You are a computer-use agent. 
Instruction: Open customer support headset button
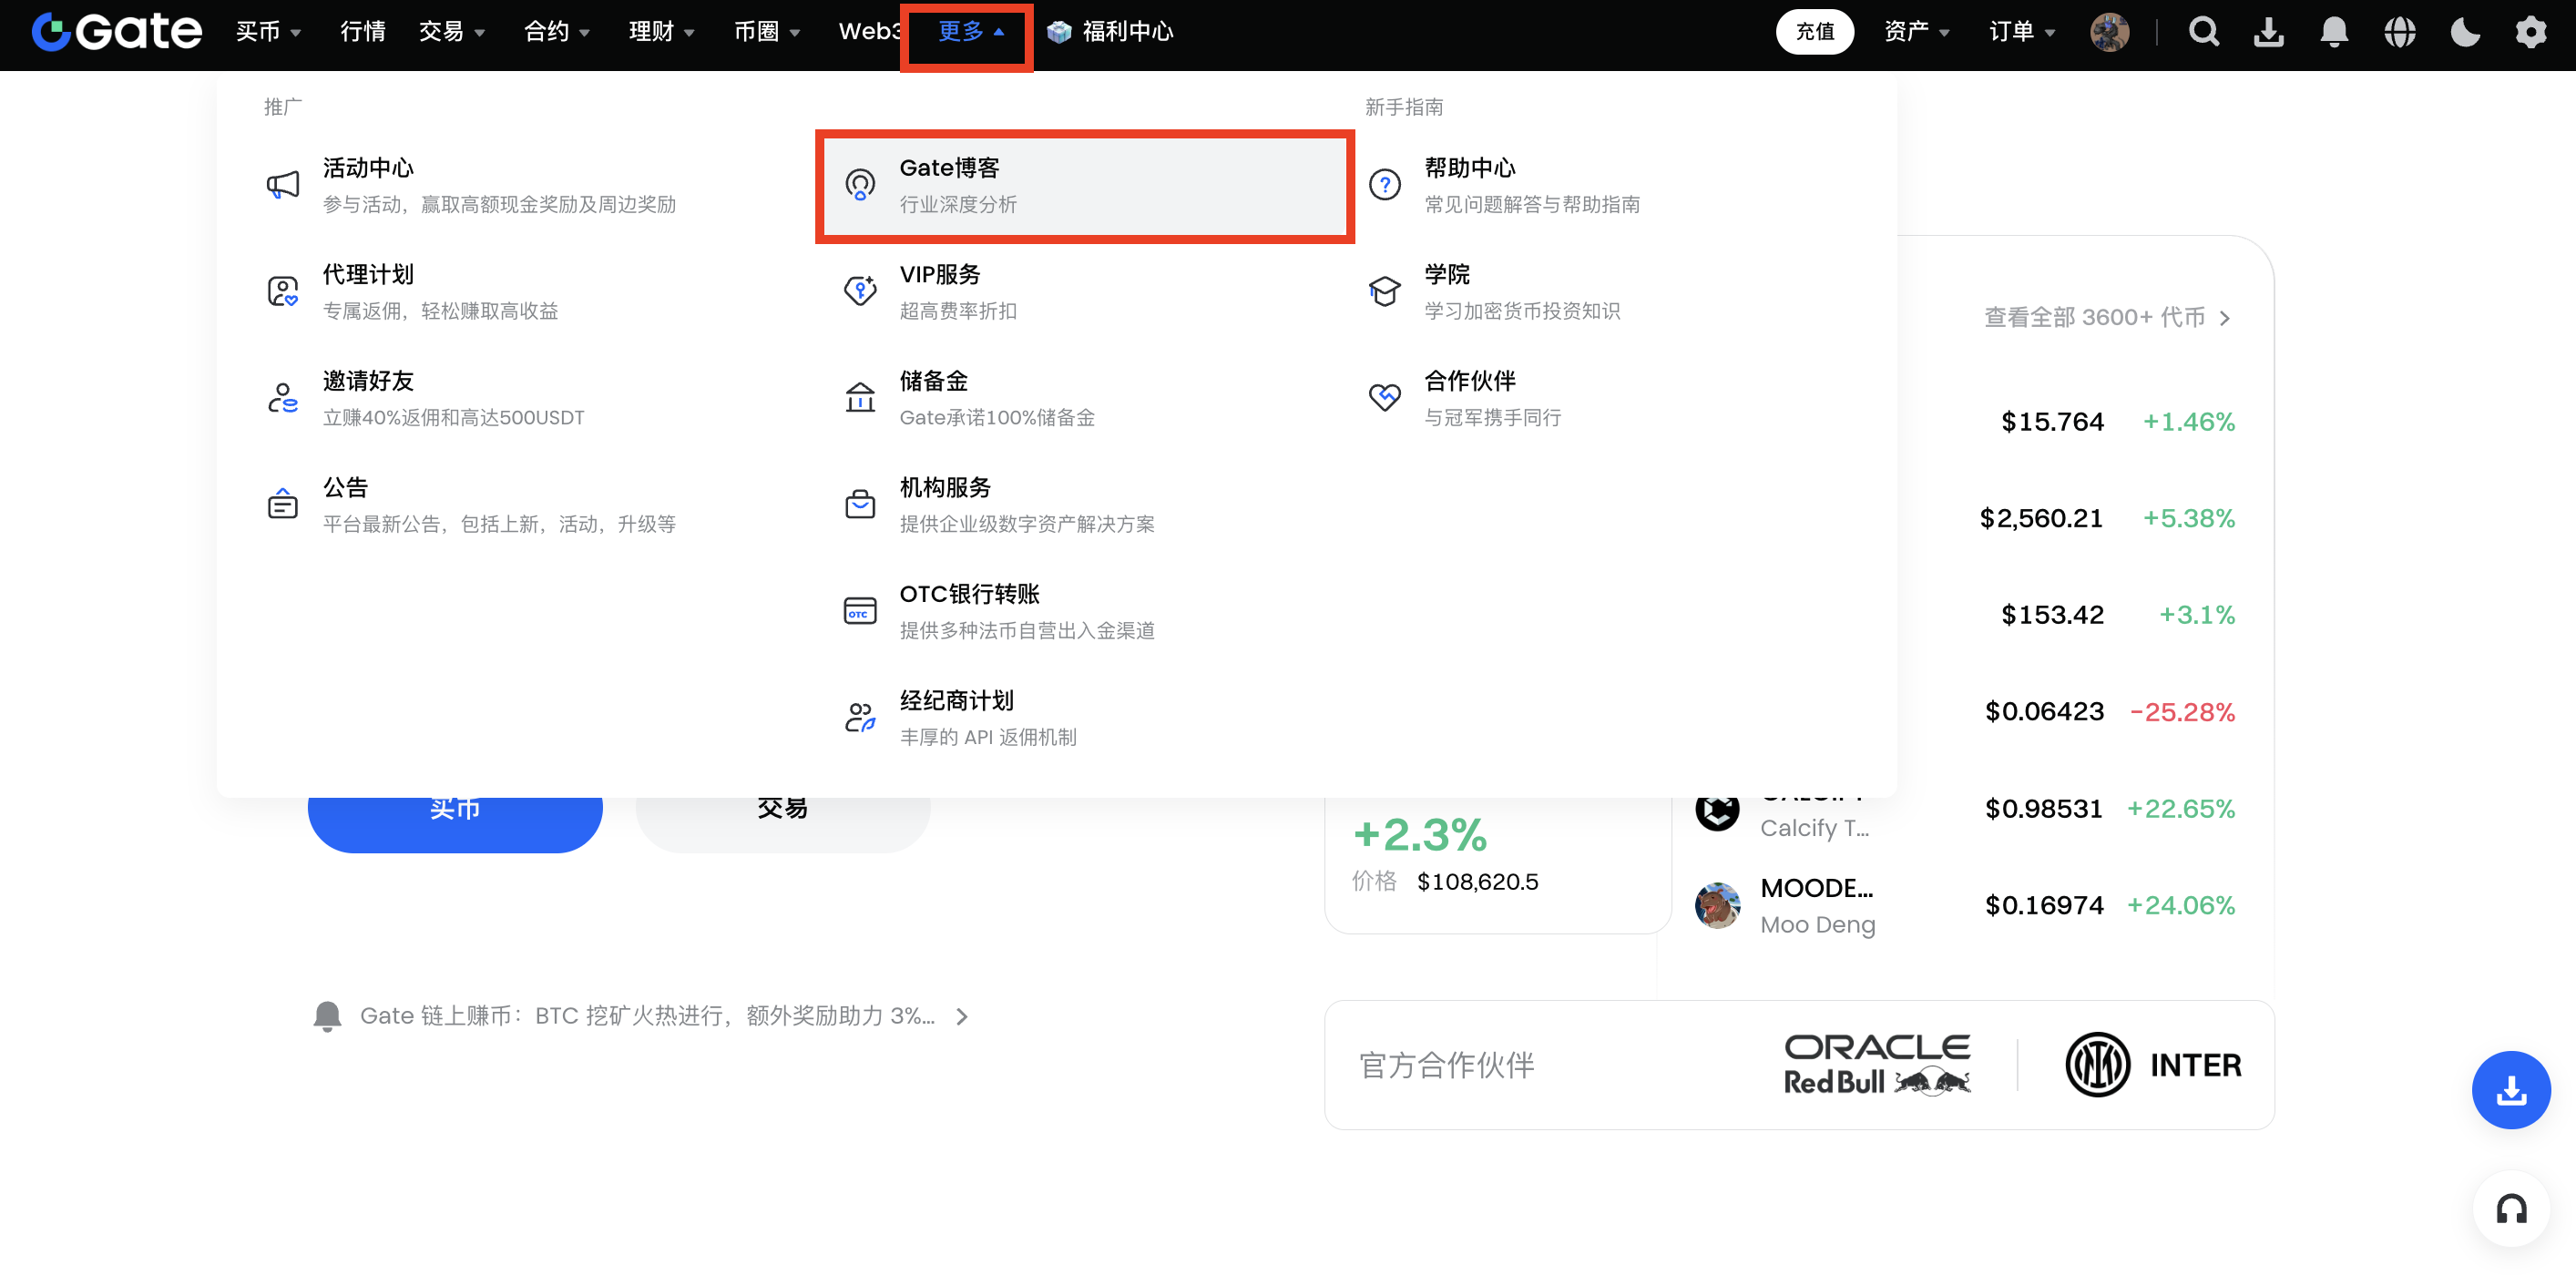(x=2511, y=1209)
